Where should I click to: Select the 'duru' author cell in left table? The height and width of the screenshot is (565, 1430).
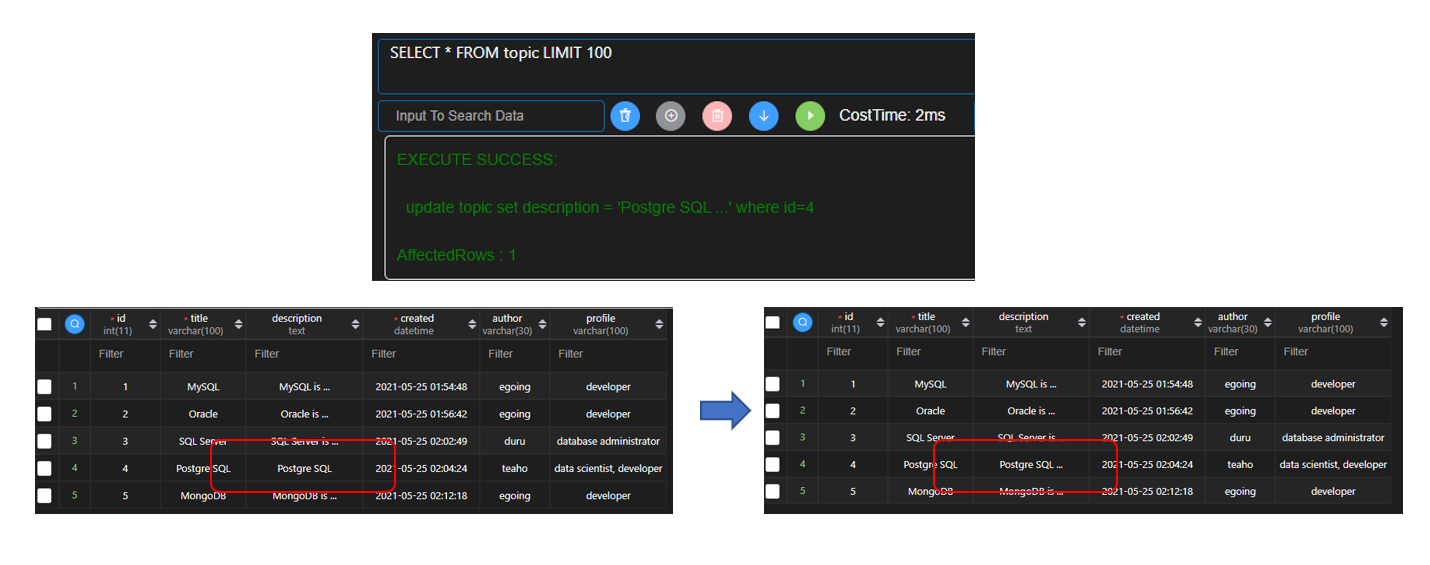[x=515, y=441]
